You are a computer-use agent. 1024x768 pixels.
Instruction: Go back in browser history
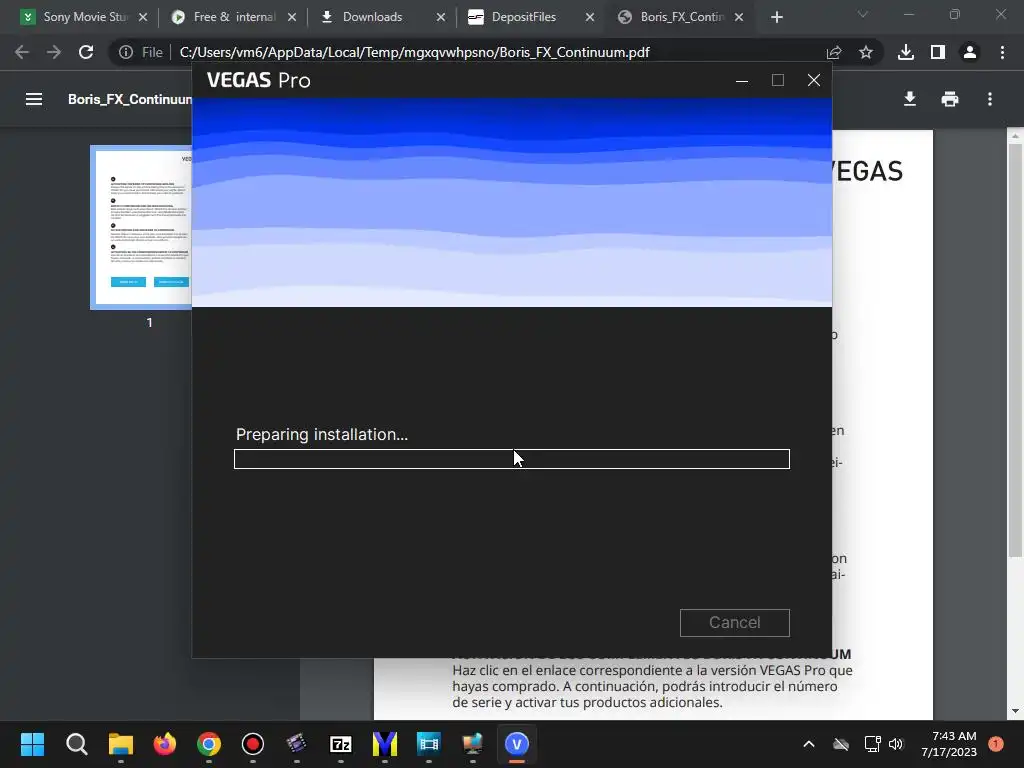22,52
